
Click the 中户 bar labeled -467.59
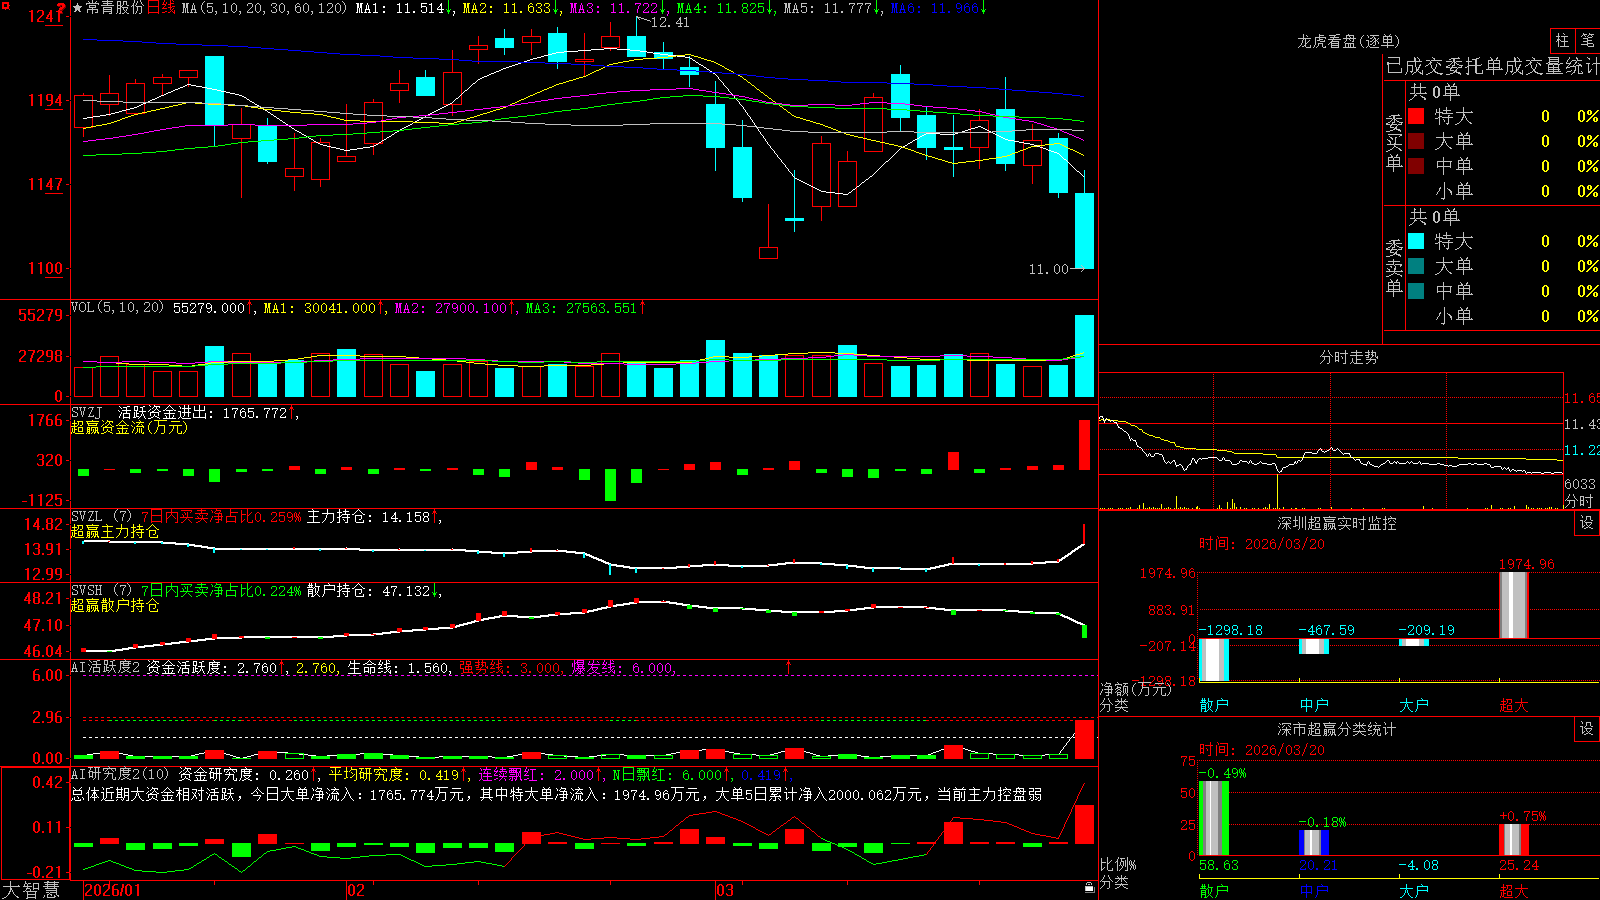(x=1314, y=646)
